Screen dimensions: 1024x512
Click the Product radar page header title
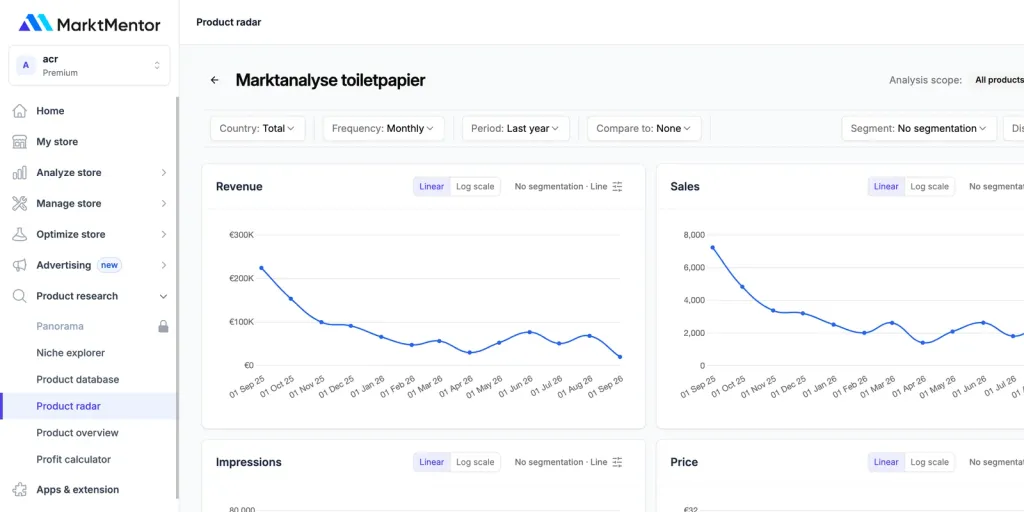(229, 22)
